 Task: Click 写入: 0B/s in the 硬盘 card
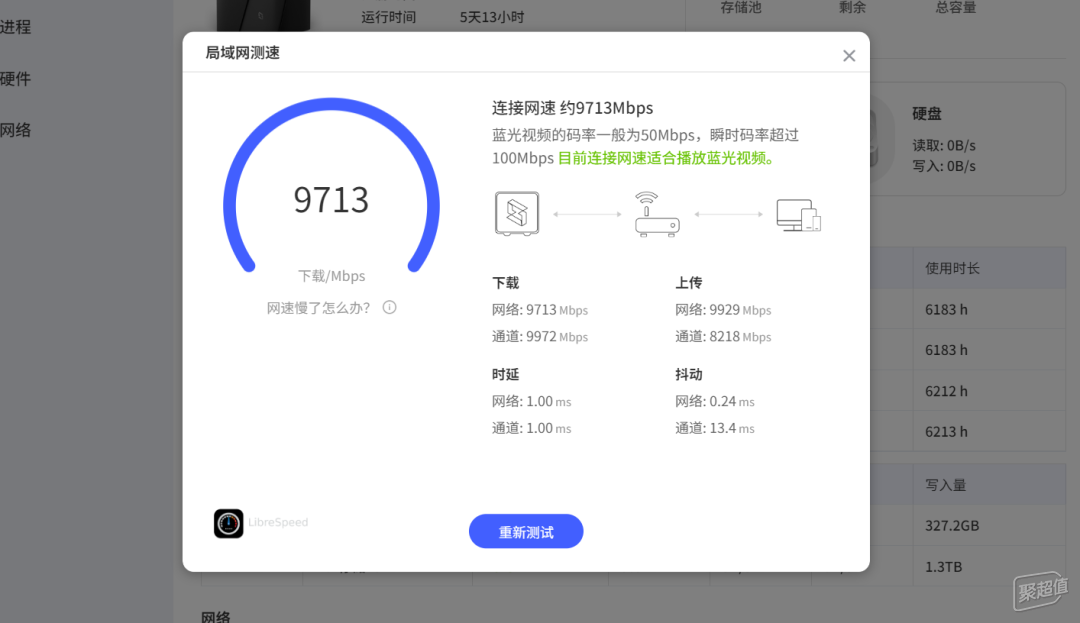tap(944, 167)
